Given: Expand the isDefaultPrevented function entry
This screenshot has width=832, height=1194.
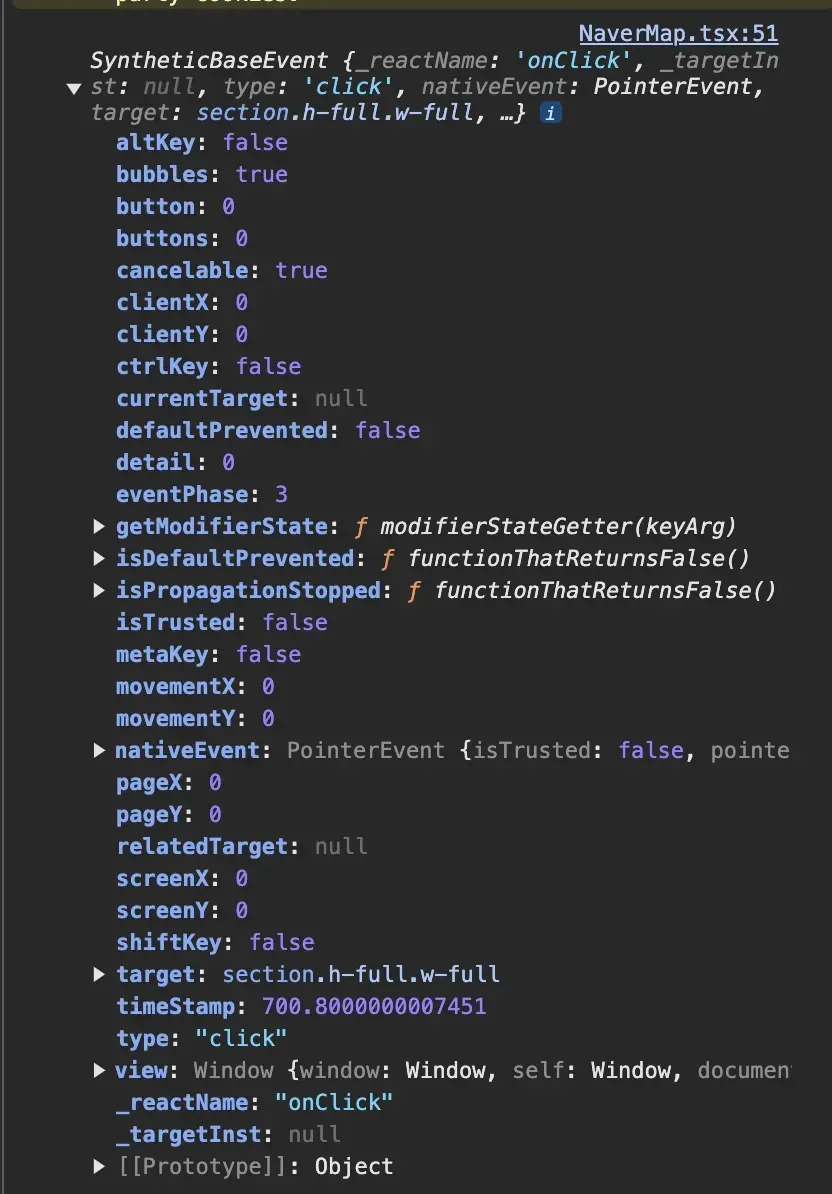Looking at the screenshot, I should [x=99, y=558].
